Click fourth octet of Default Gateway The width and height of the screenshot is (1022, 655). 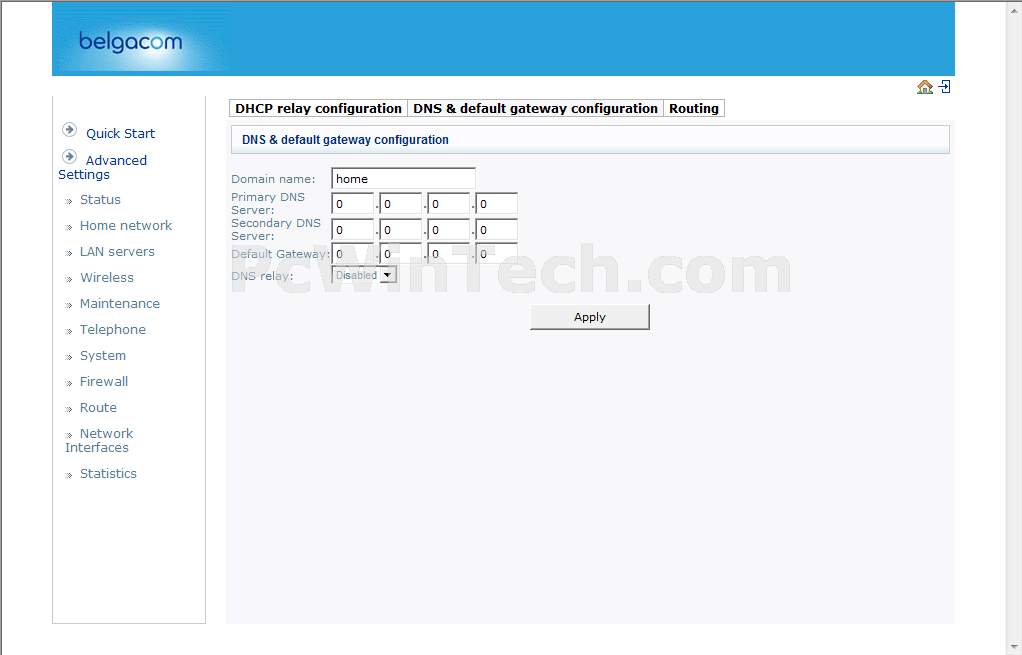coord(497,254)
